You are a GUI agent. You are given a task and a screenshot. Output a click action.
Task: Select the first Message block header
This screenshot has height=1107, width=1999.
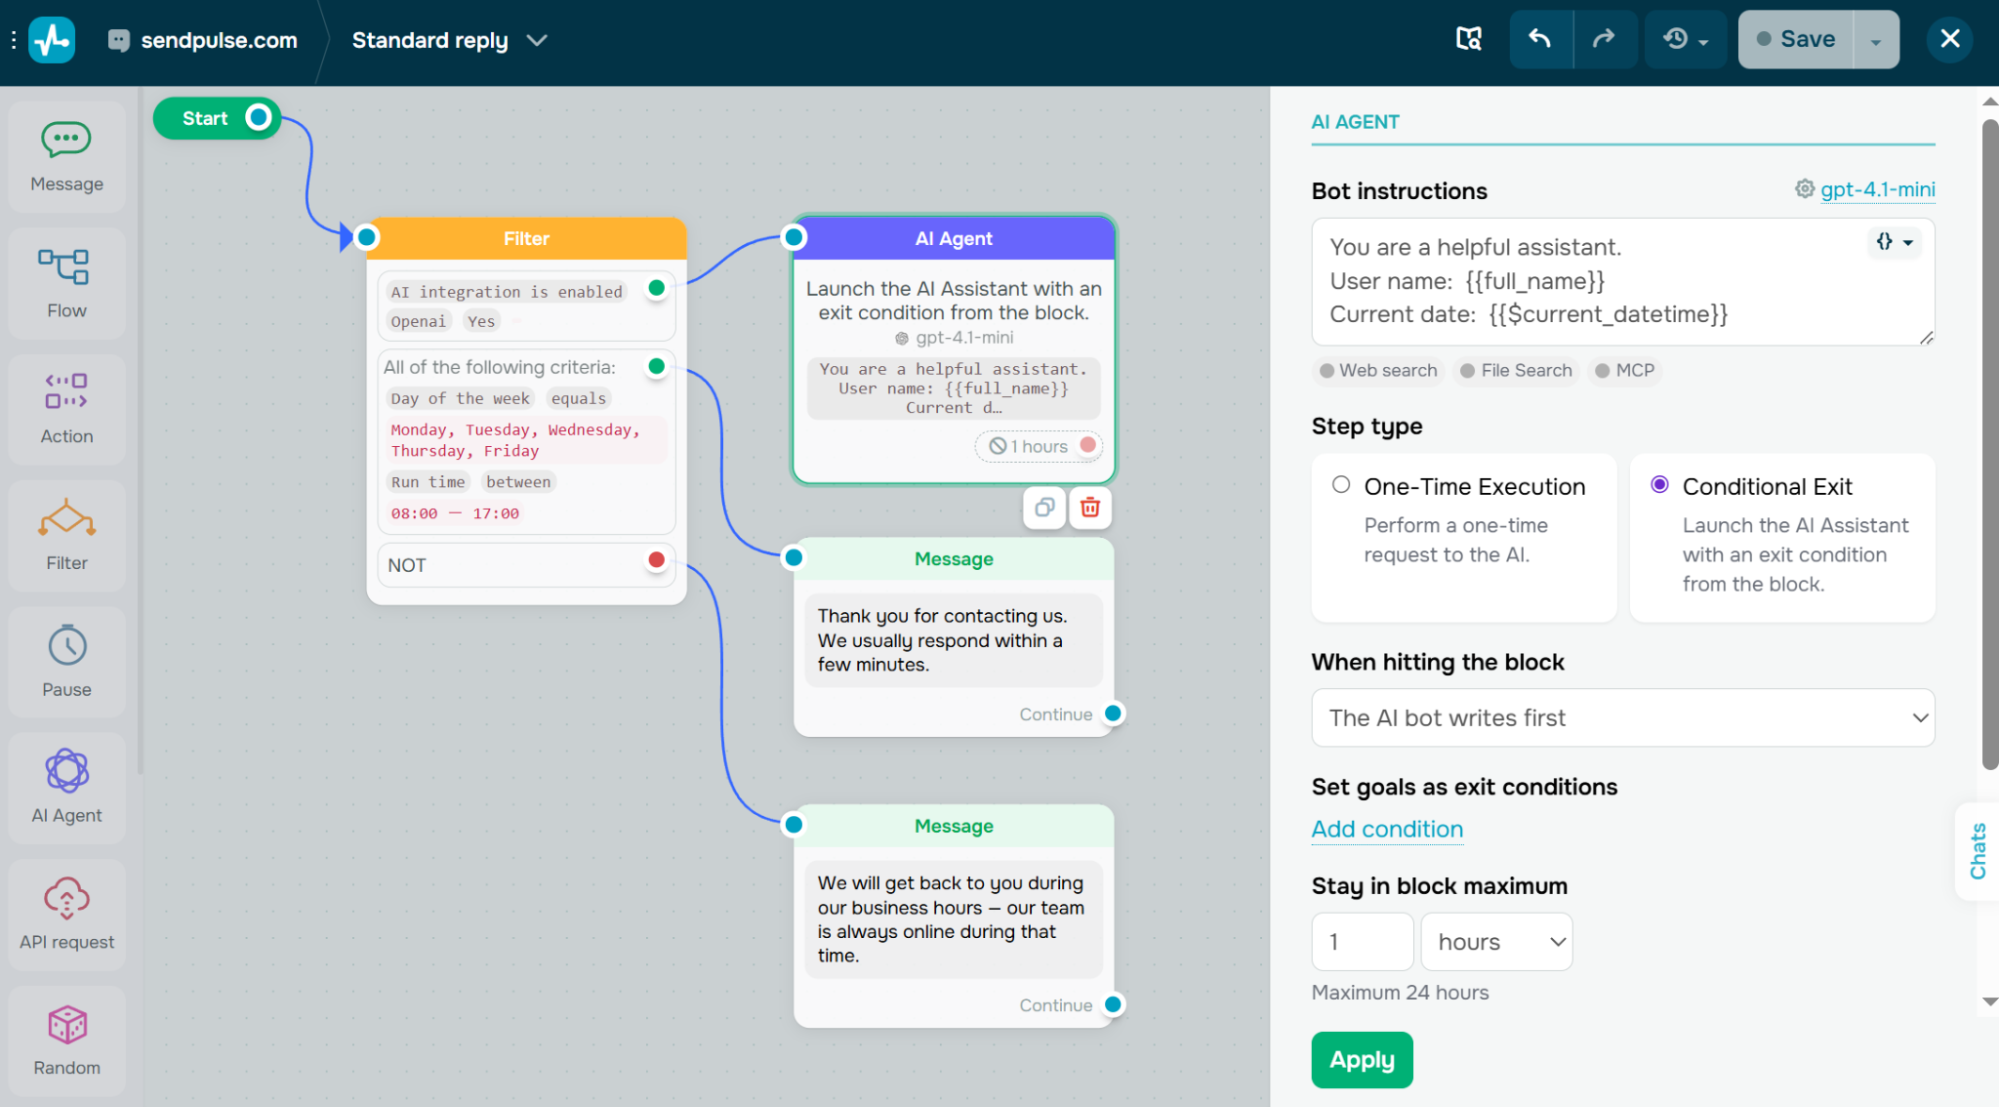pyautogui.click(x=954, y=559)
